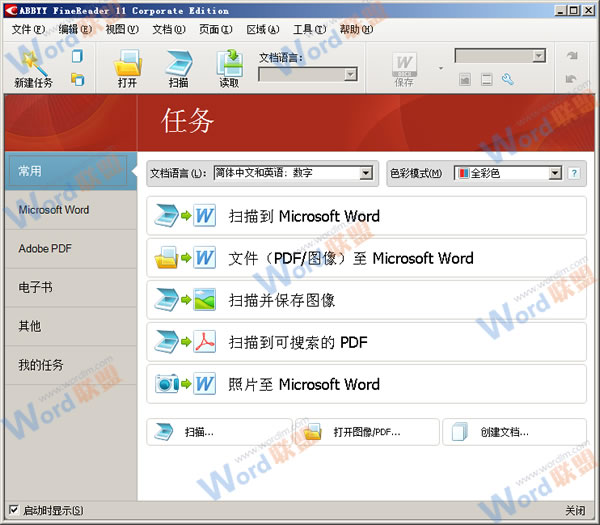Select the 常用 task category
Image resolution: width=600 pixels, height=525 pixels.
[x=71, y=171]
